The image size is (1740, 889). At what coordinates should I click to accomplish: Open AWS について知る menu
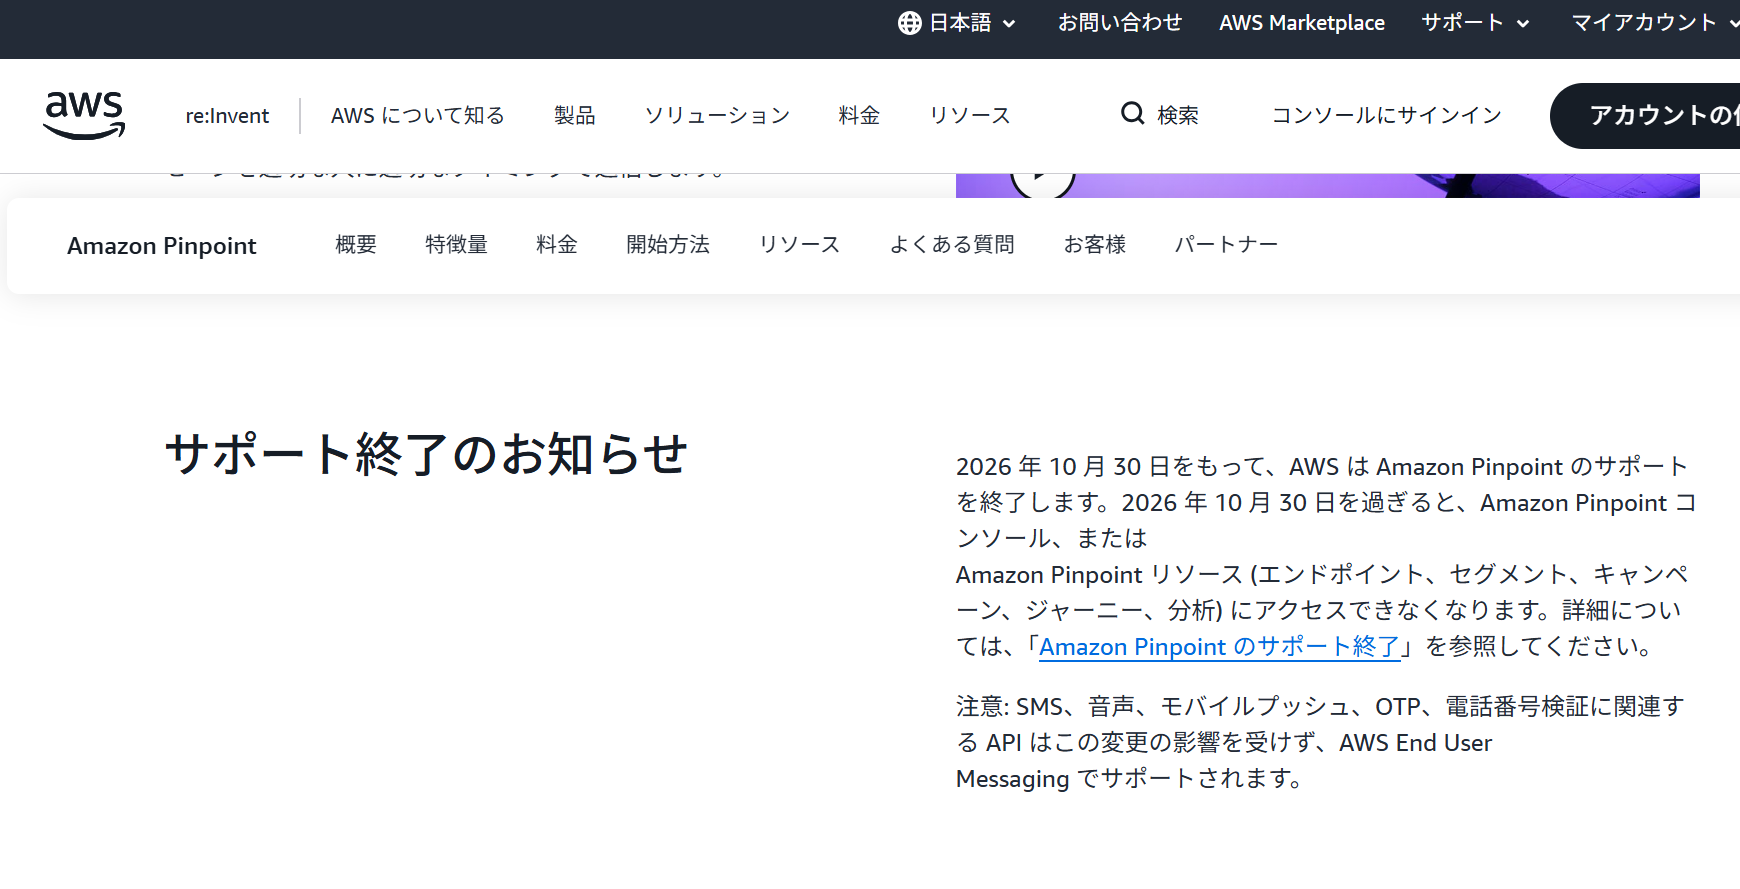click(x=417, y=116)
